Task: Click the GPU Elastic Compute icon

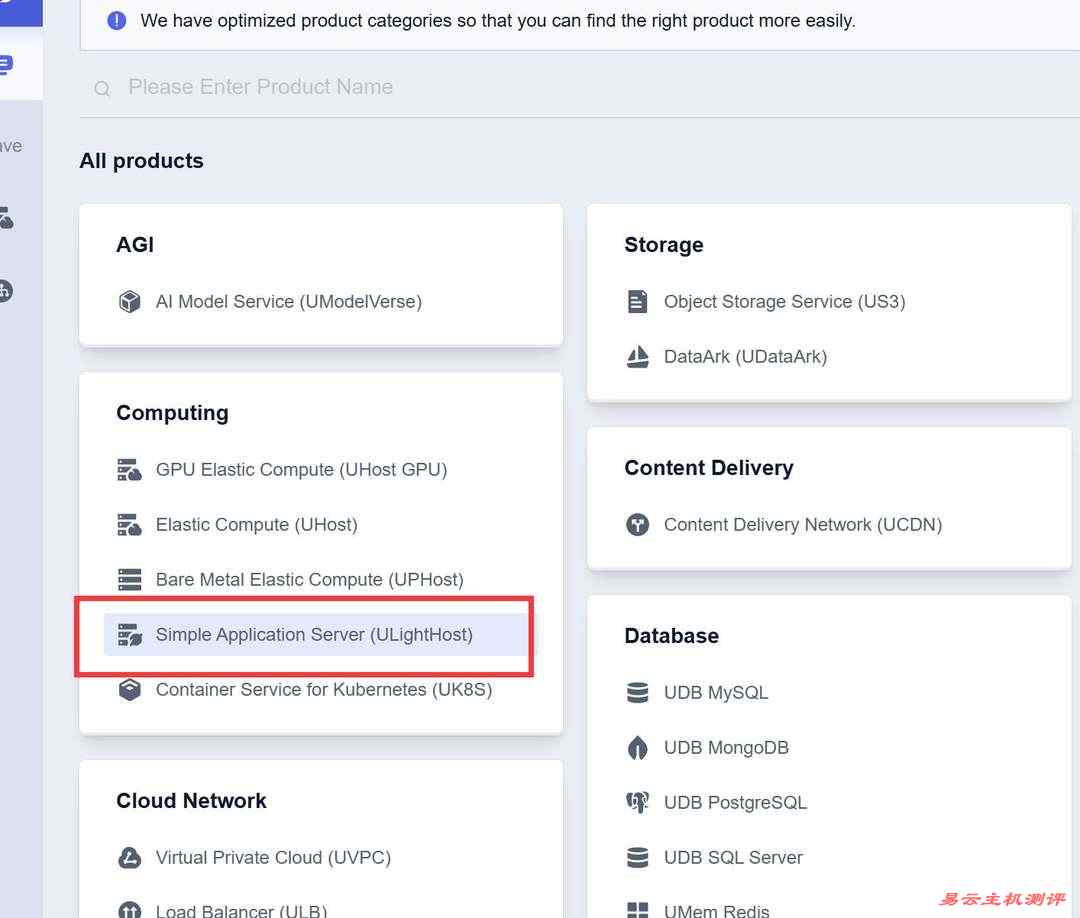Action: click(129, 470)
